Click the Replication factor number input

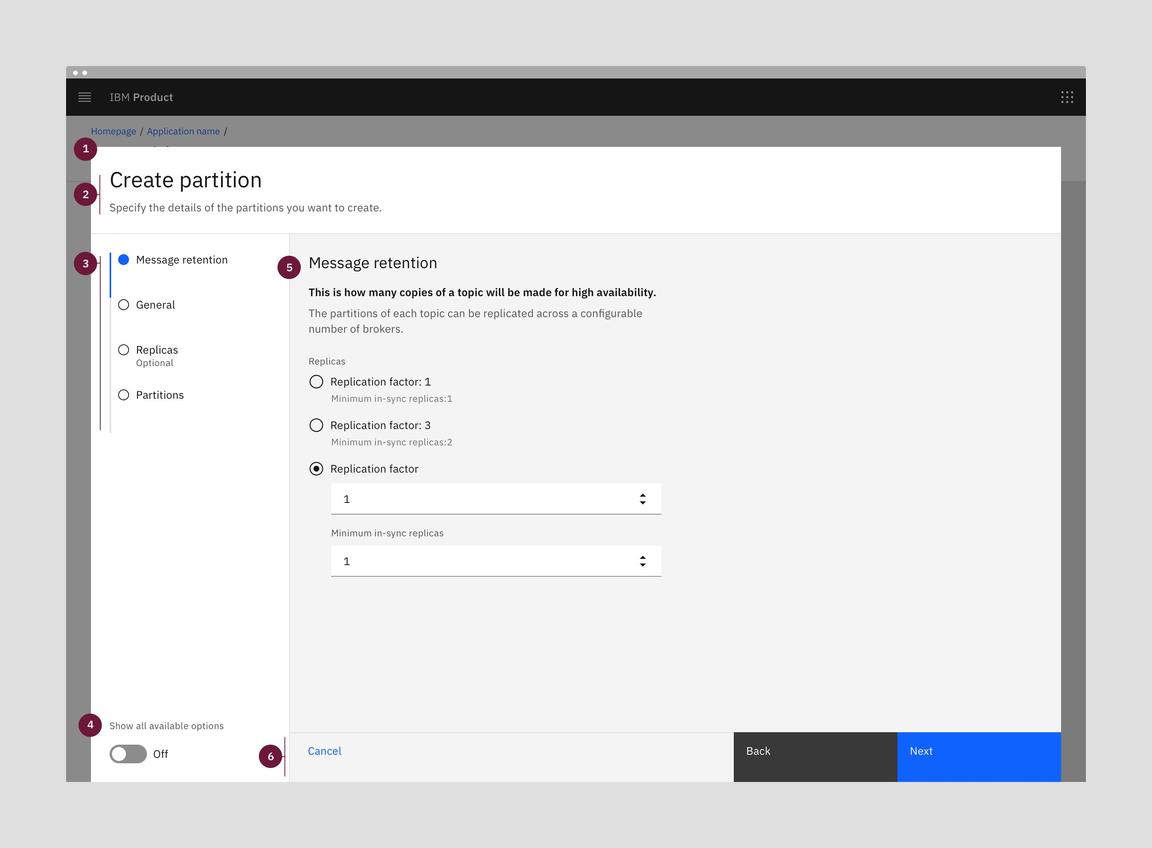pos(480,499)
